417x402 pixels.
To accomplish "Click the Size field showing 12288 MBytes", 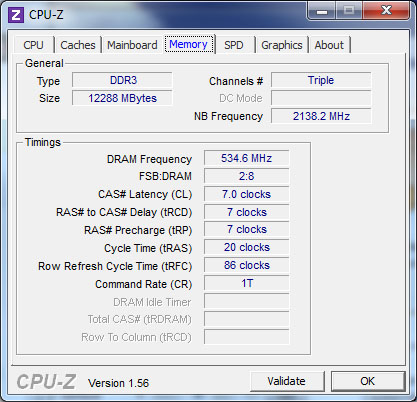I will point(122,98).
